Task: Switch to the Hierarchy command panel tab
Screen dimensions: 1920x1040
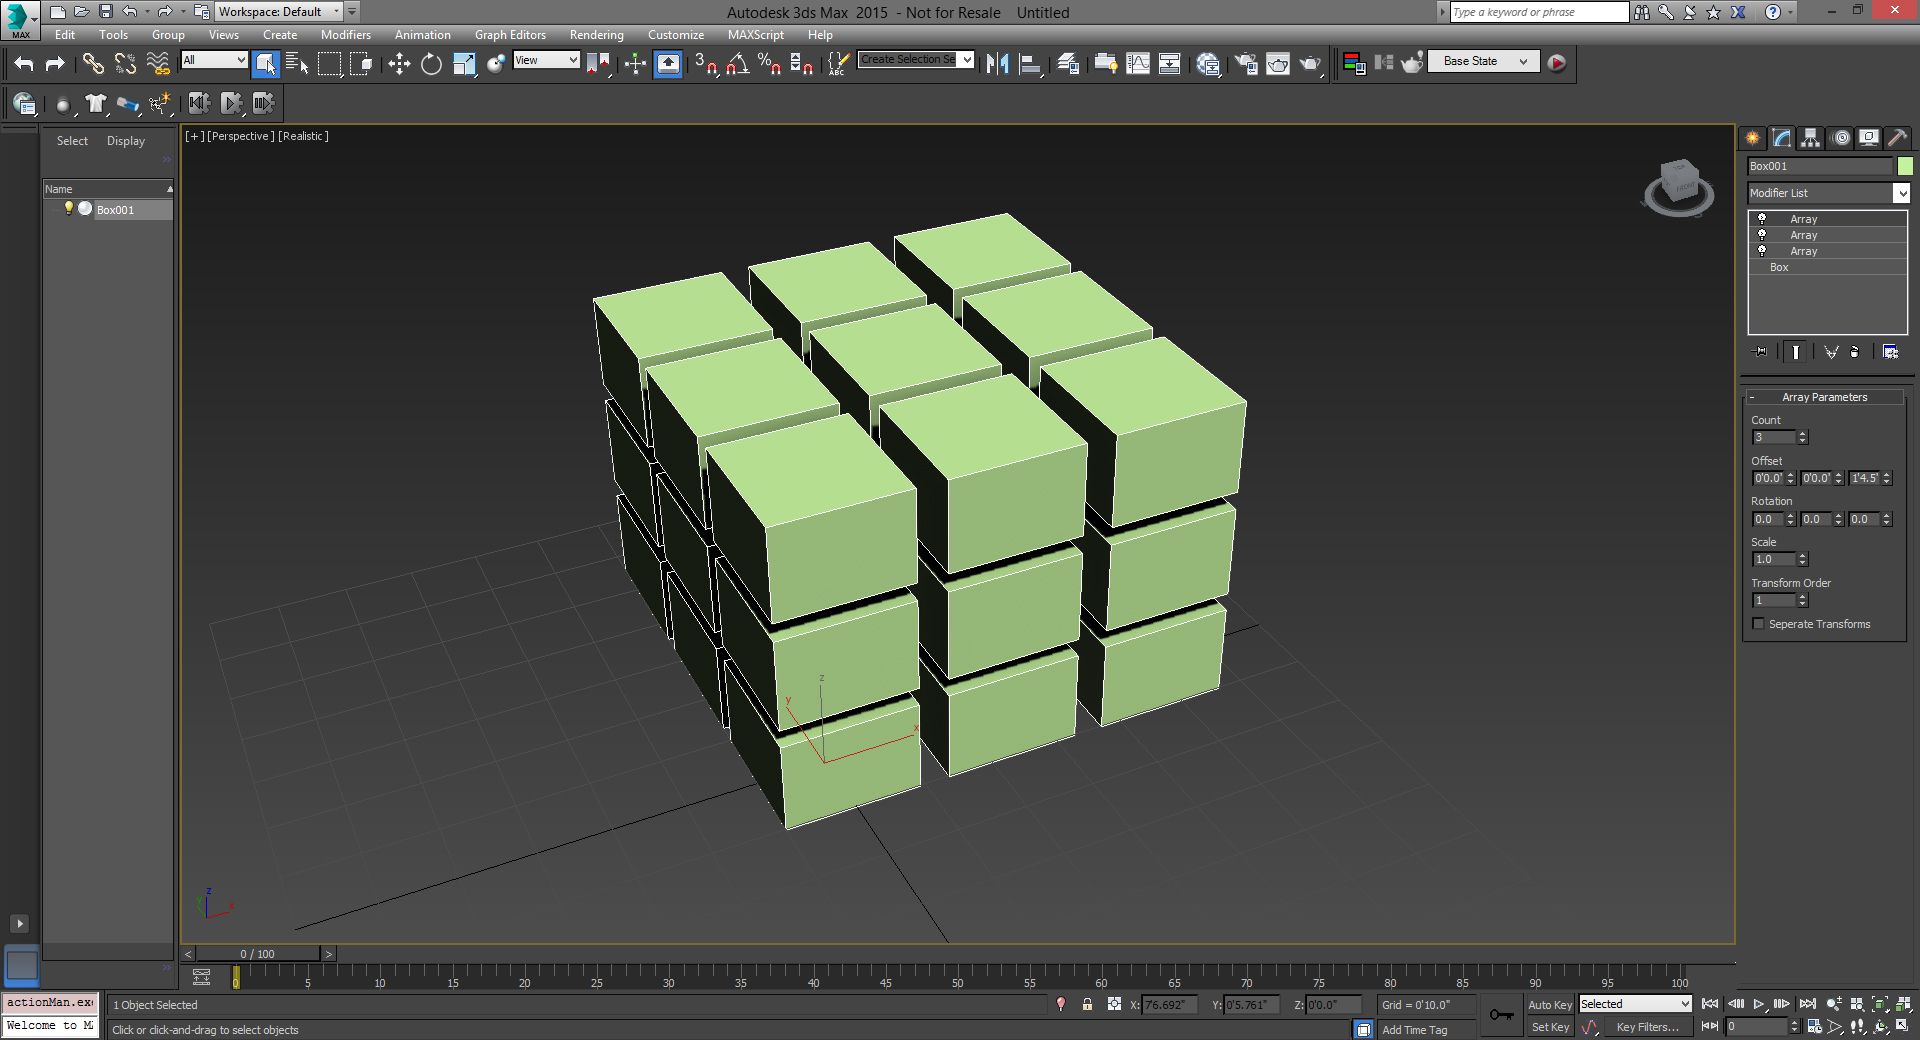Action: click(1810, 138)
